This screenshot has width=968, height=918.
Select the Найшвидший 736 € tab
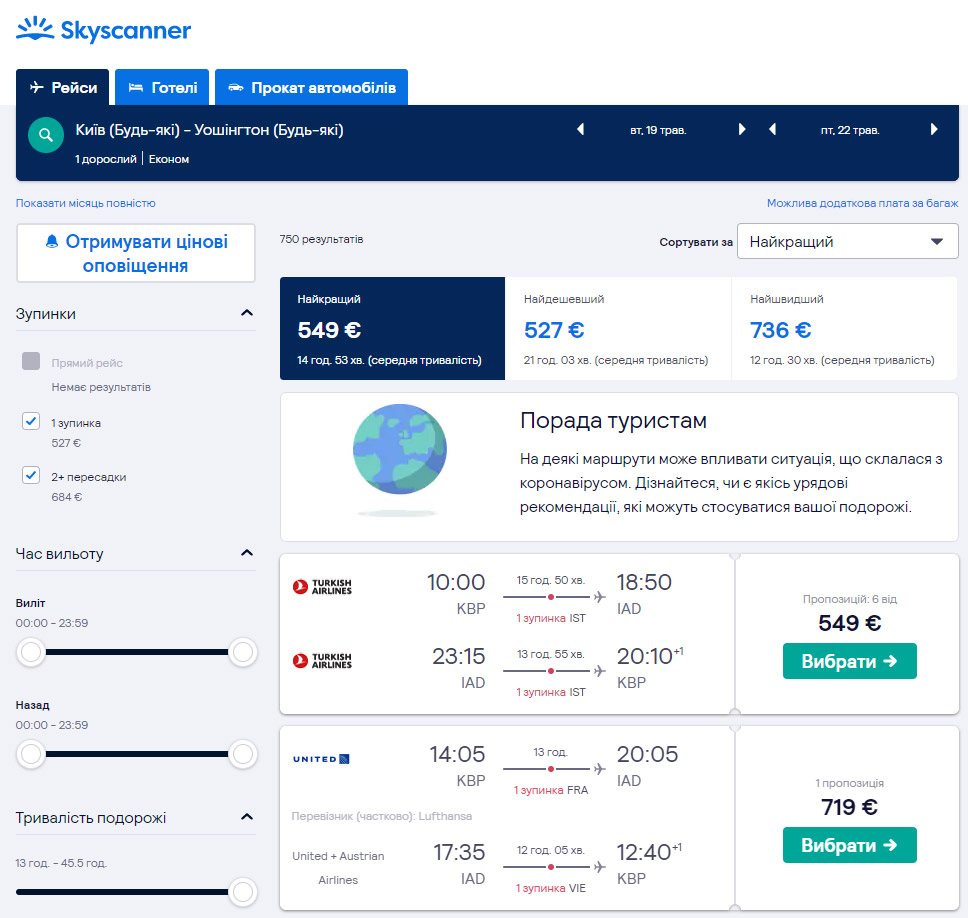click(x=844, y=328)
